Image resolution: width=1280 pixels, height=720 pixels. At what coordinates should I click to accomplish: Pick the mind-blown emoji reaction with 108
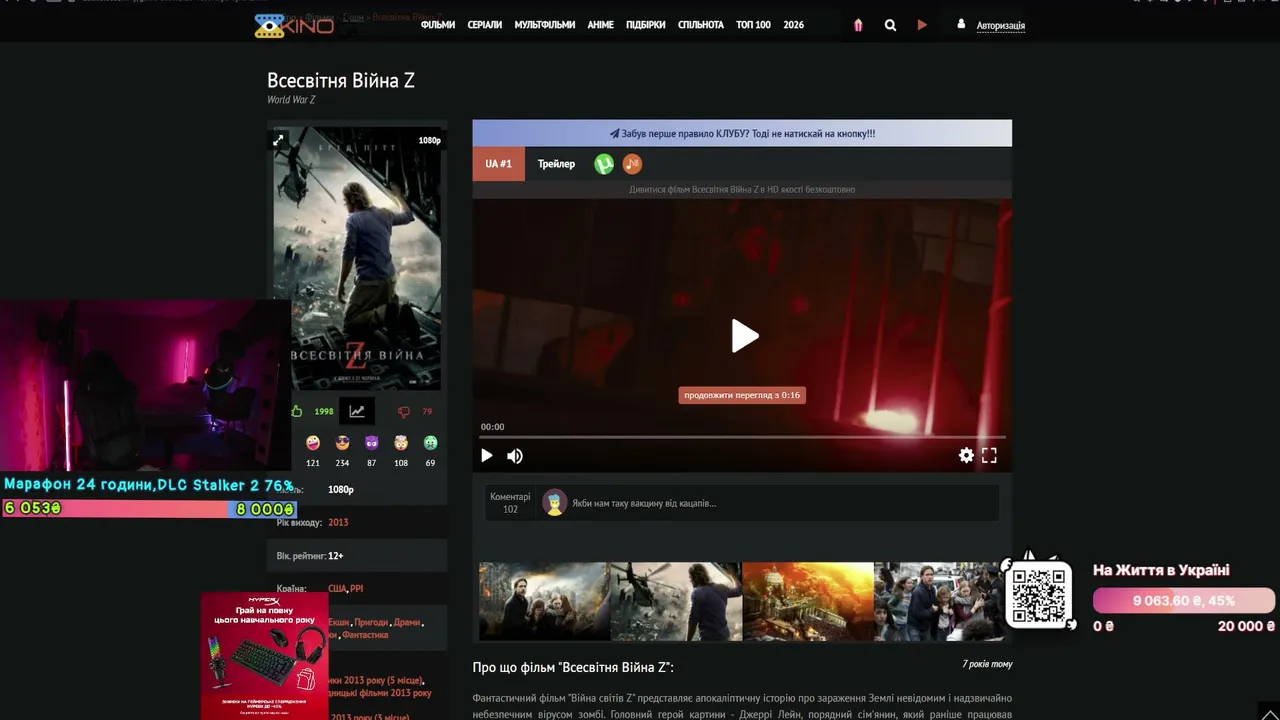401,442
